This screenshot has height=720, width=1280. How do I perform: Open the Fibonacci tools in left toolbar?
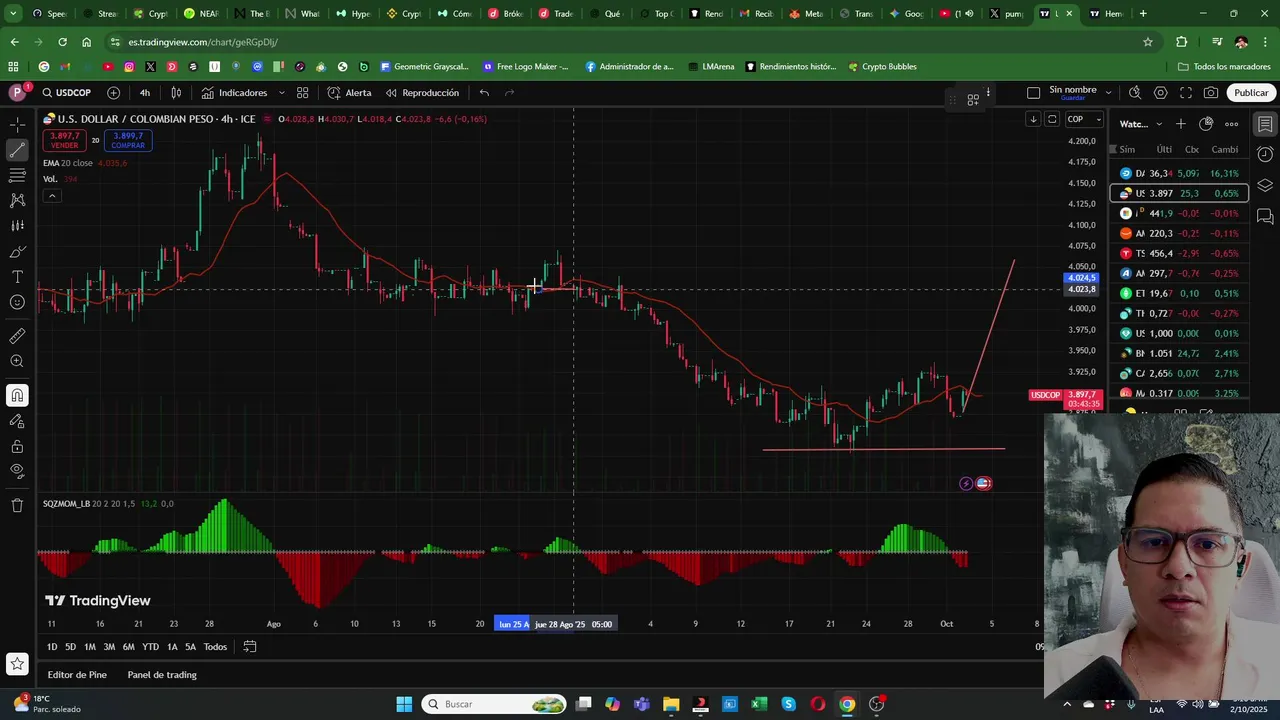(x=17, y=175)
